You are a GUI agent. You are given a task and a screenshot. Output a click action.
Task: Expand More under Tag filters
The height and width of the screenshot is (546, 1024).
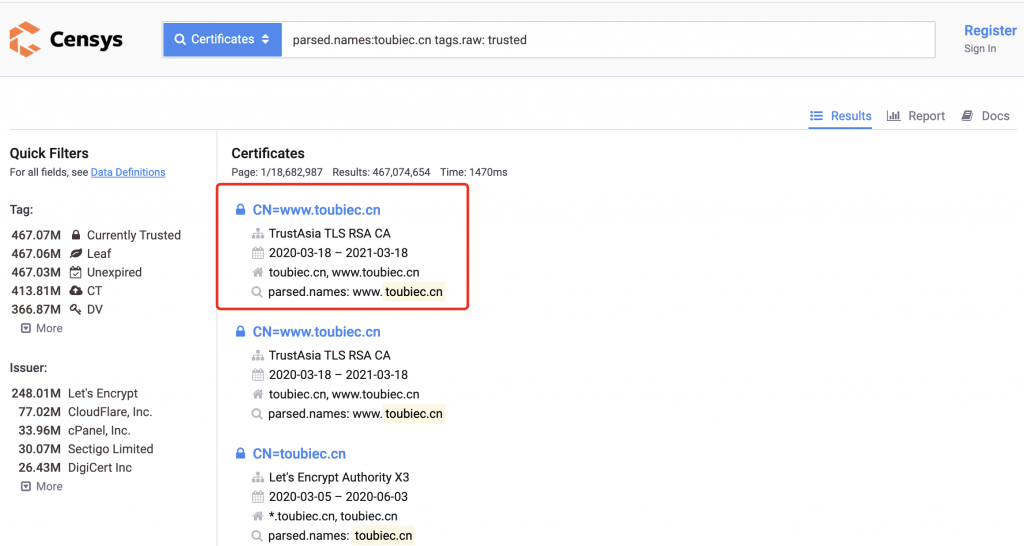[42, 328]
